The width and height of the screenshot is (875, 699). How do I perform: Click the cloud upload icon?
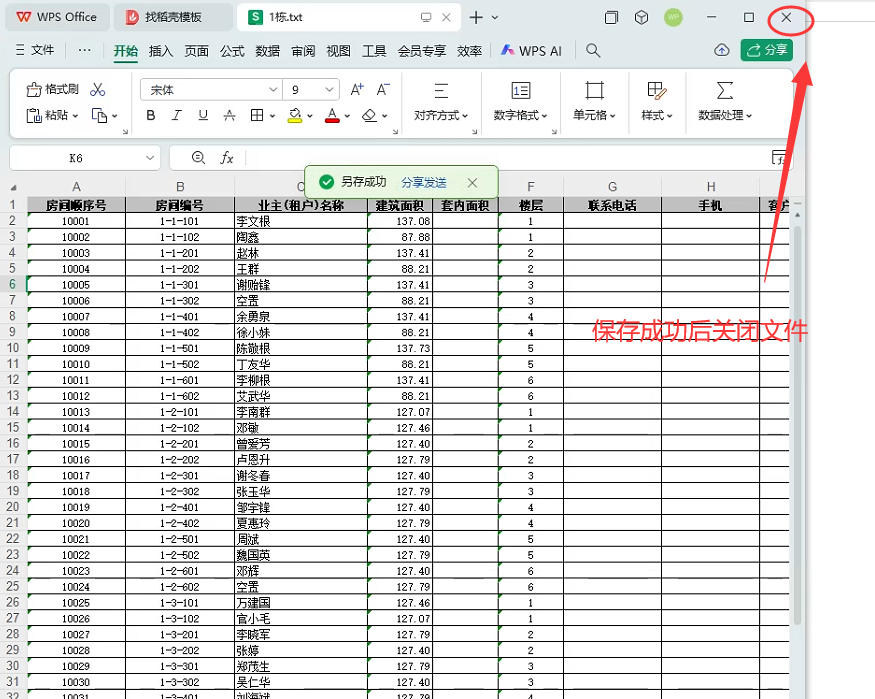tap(721, 50)
